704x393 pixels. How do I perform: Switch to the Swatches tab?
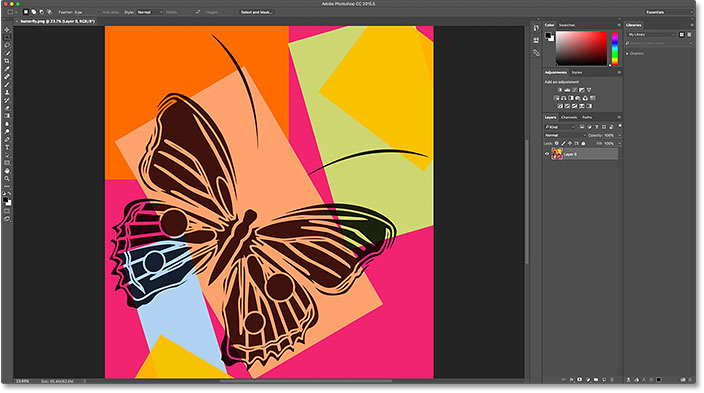click(567, 25)
